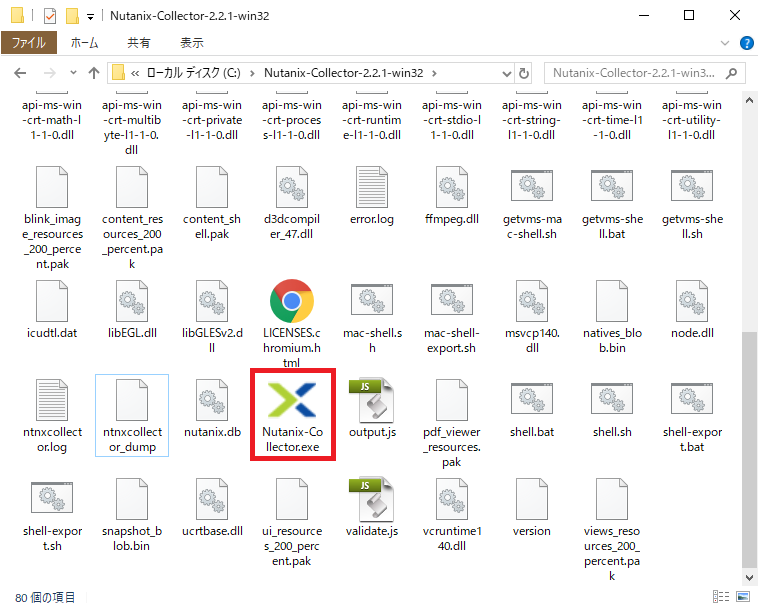Go forward with the forward arrow
The image size is (759, 610).
(x=49, y=73)
